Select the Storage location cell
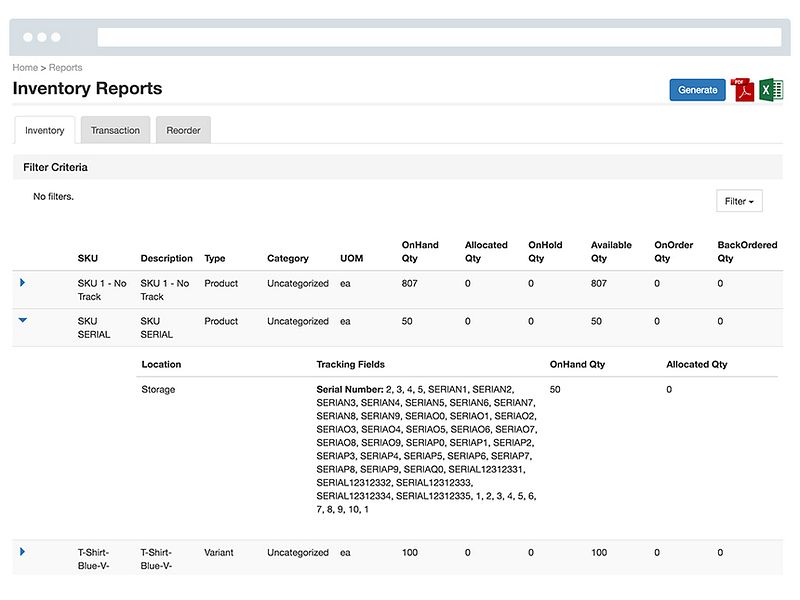The height and width of the screenshot is (600, 800). pos(158,389)
